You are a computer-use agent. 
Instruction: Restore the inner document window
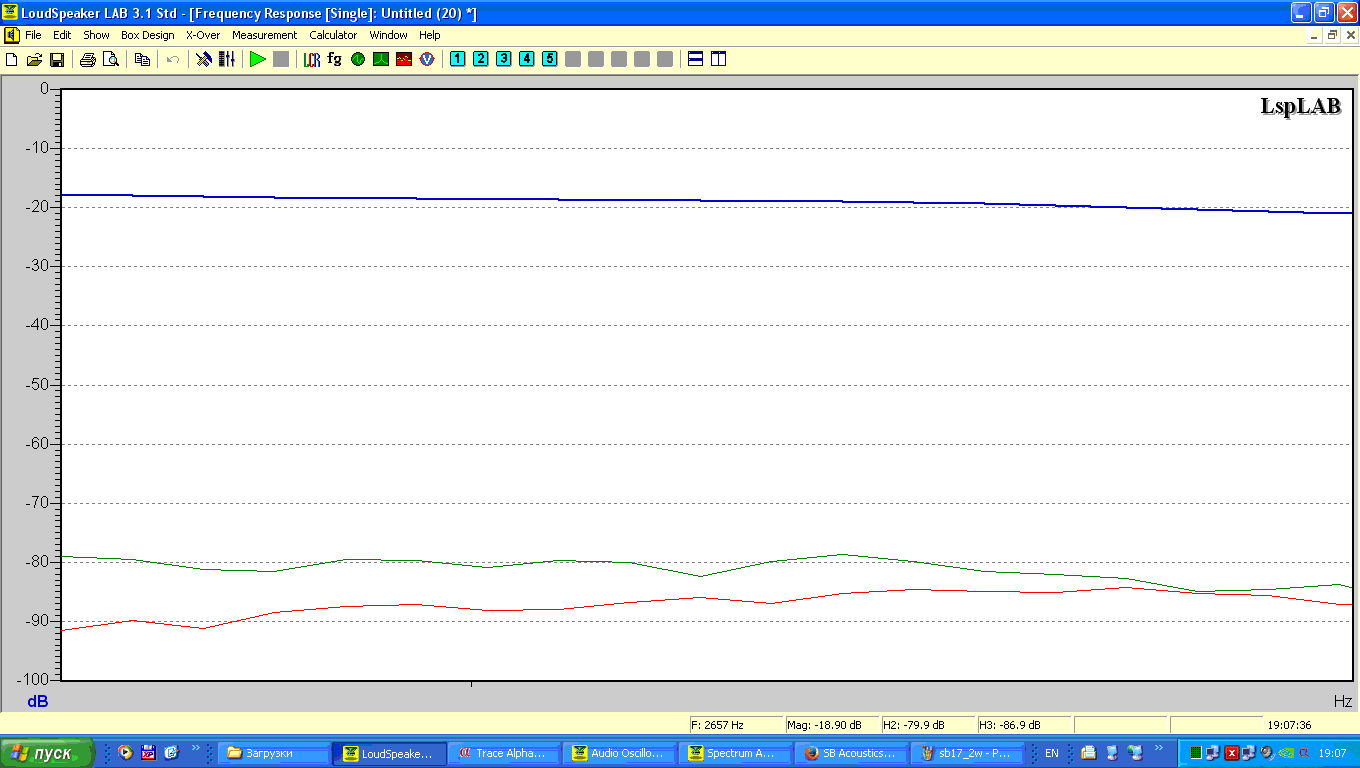click(x=1332, y=35)
